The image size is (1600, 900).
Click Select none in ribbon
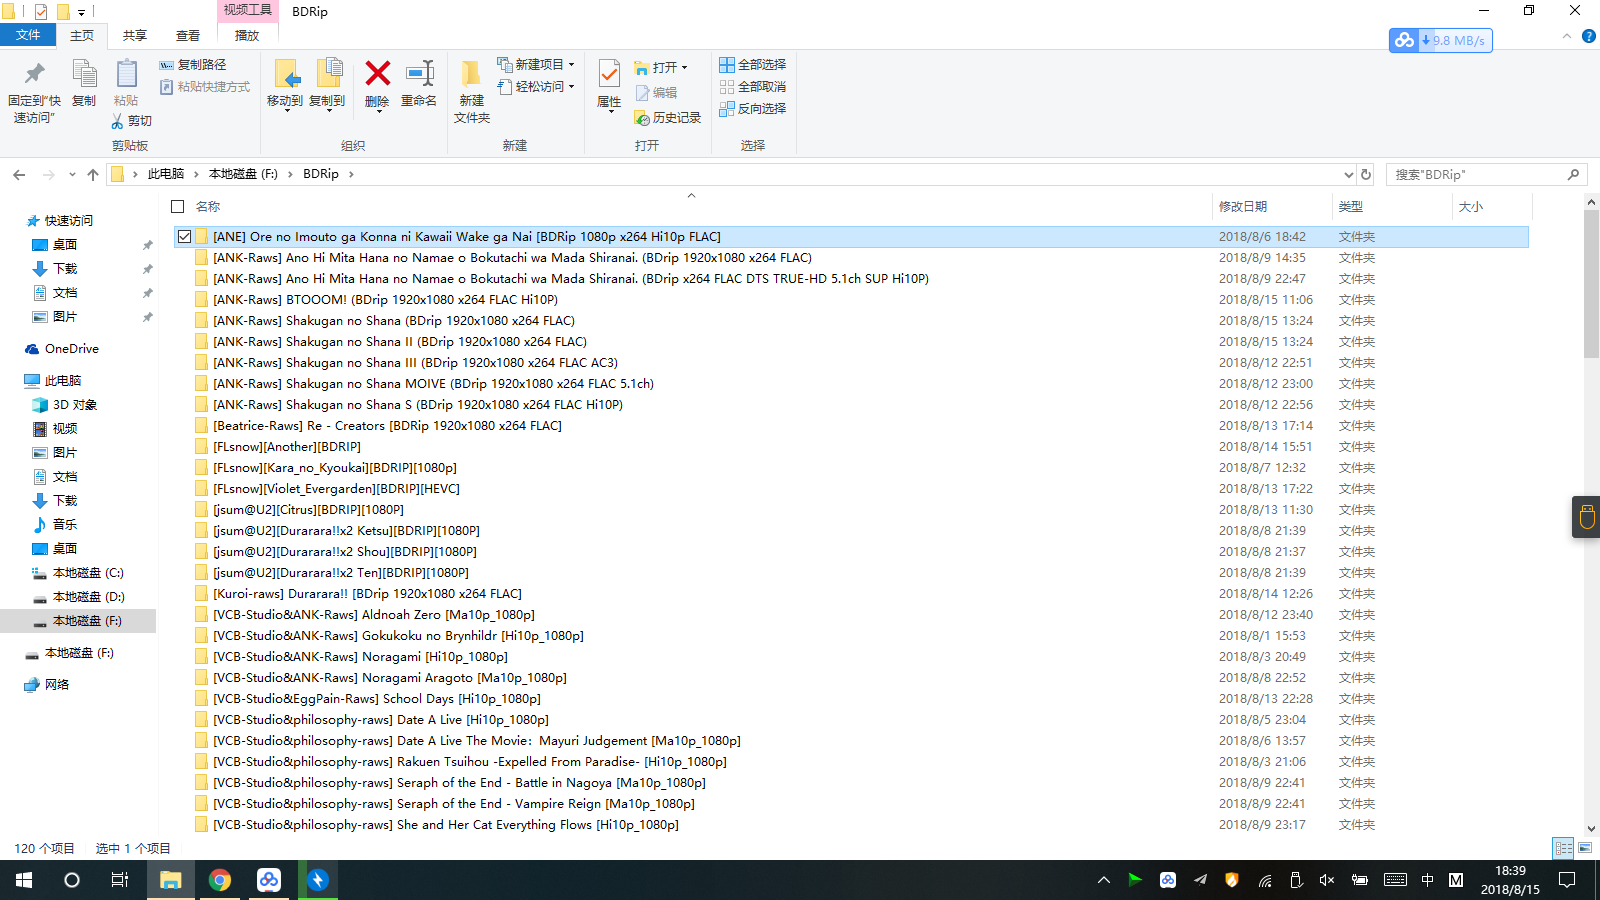pyautogui.click(x=752, y=87)
